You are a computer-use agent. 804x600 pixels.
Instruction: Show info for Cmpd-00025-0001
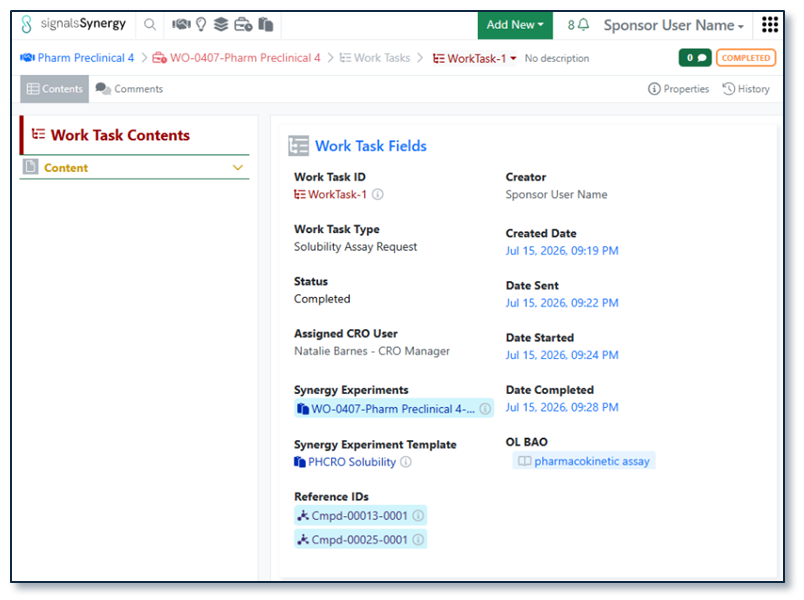[418, 539]
